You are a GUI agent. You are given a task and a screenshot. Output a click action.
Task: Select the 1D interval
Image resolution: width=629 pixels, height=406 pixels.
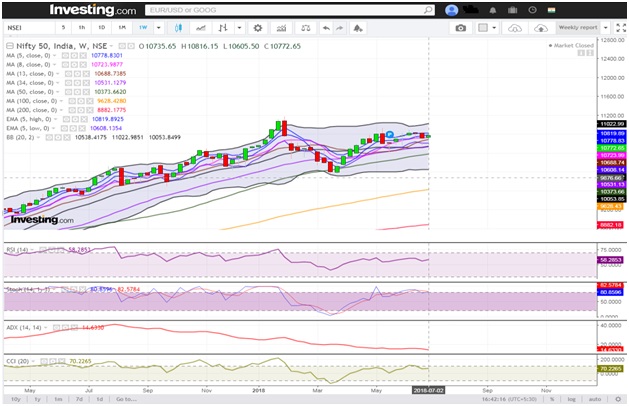tap(101, 27)
